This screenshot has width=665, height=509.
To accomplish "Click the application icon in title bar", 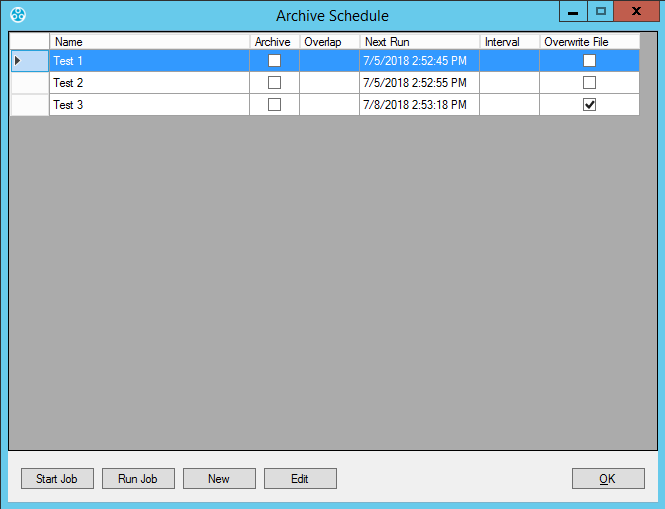I will (x=17, y=15).
